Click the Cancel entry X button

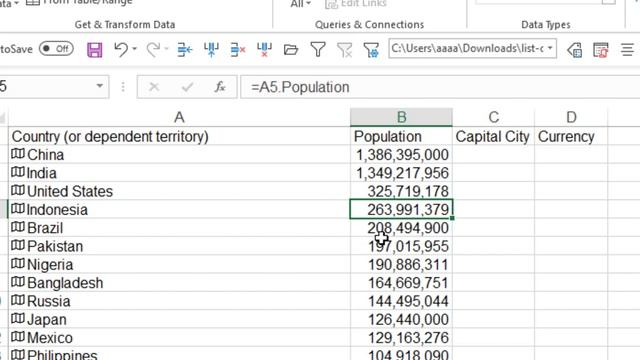[154, 87]
